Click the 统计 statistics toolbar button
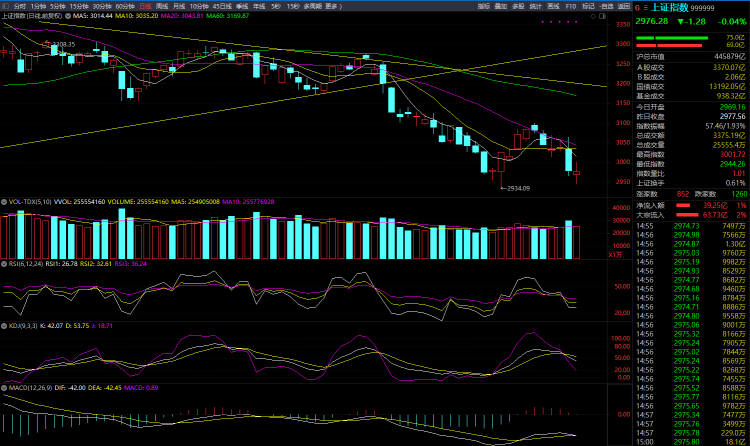Viewport: 750px width, 446px height. 535,6
